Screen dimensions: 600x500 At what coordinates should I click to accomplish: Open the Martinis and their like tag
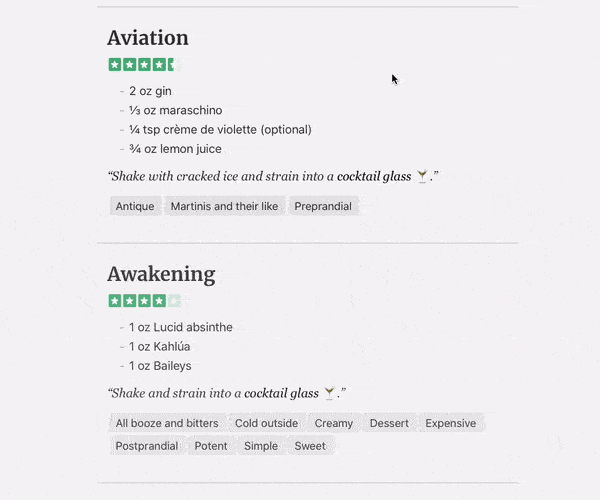click(224, 206)
